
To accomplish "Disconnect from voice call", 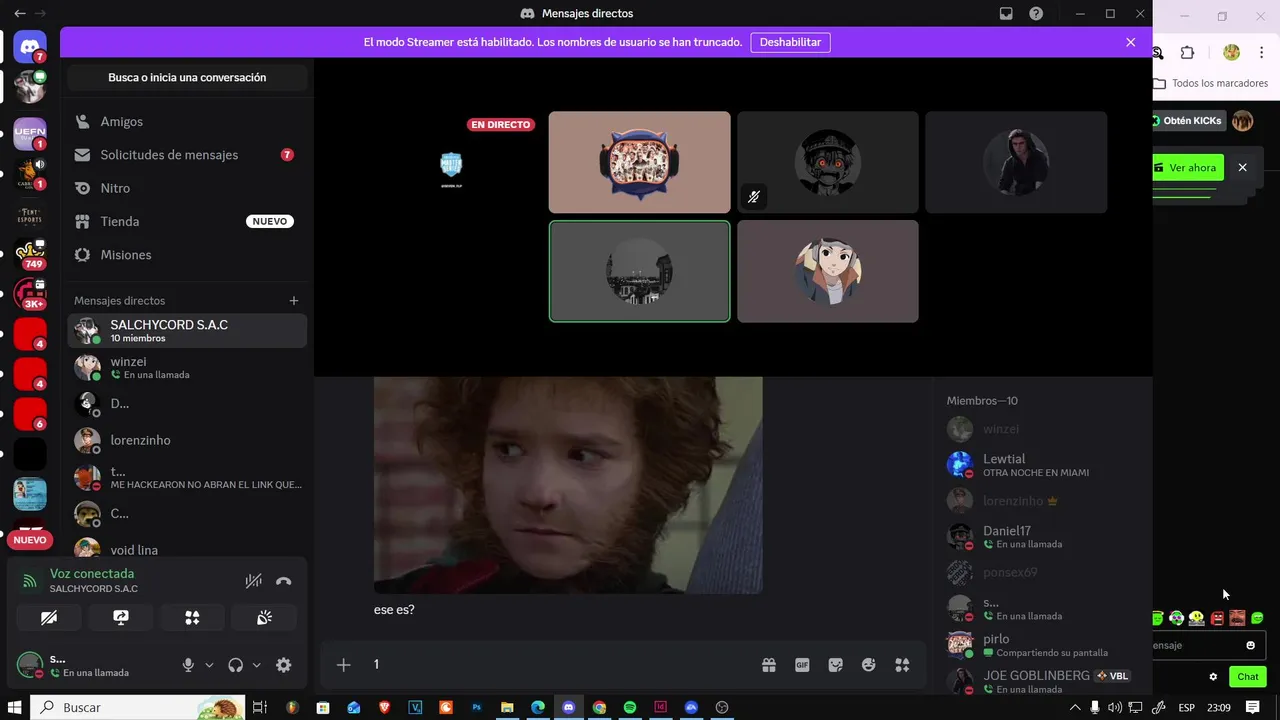I will [284, 581].
